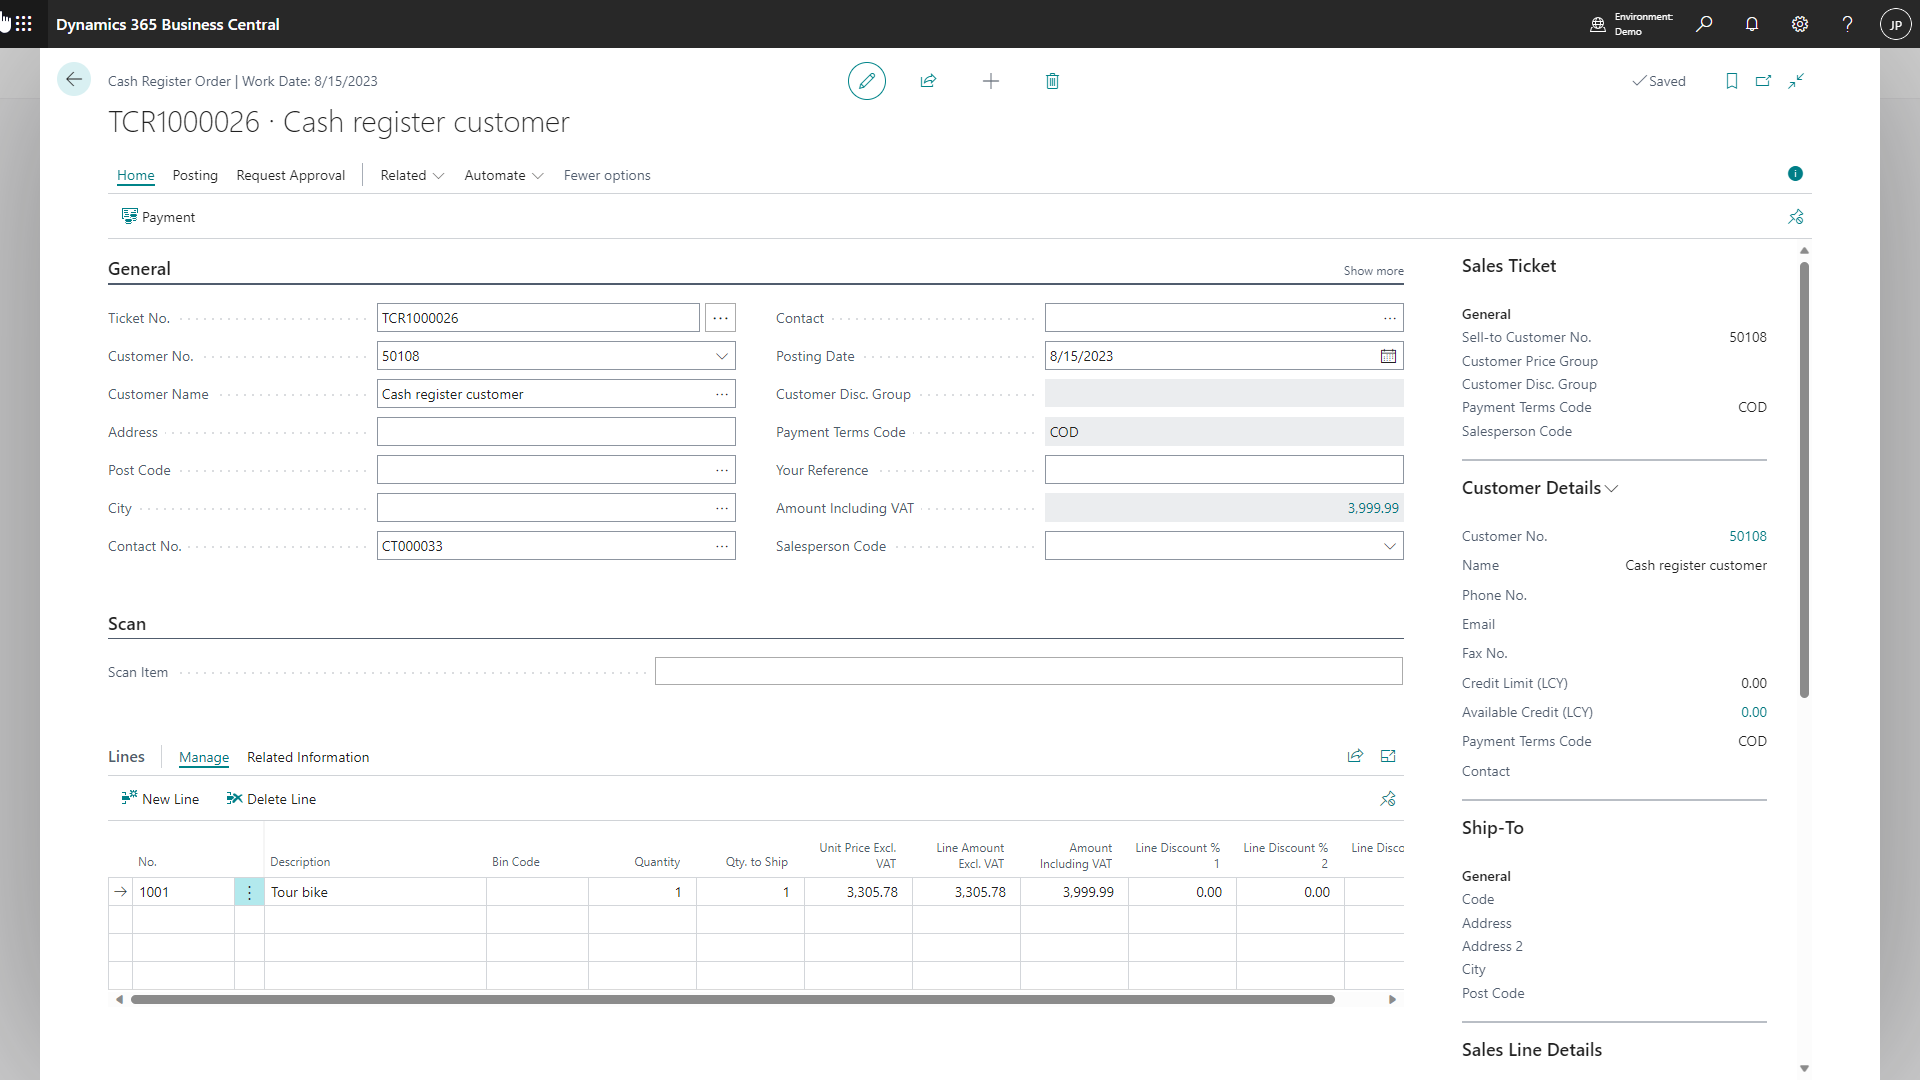Open the Ticket No. assist-edit ellipsis button
Screen dimensions: 1920x1080
[x=720, y=318]
